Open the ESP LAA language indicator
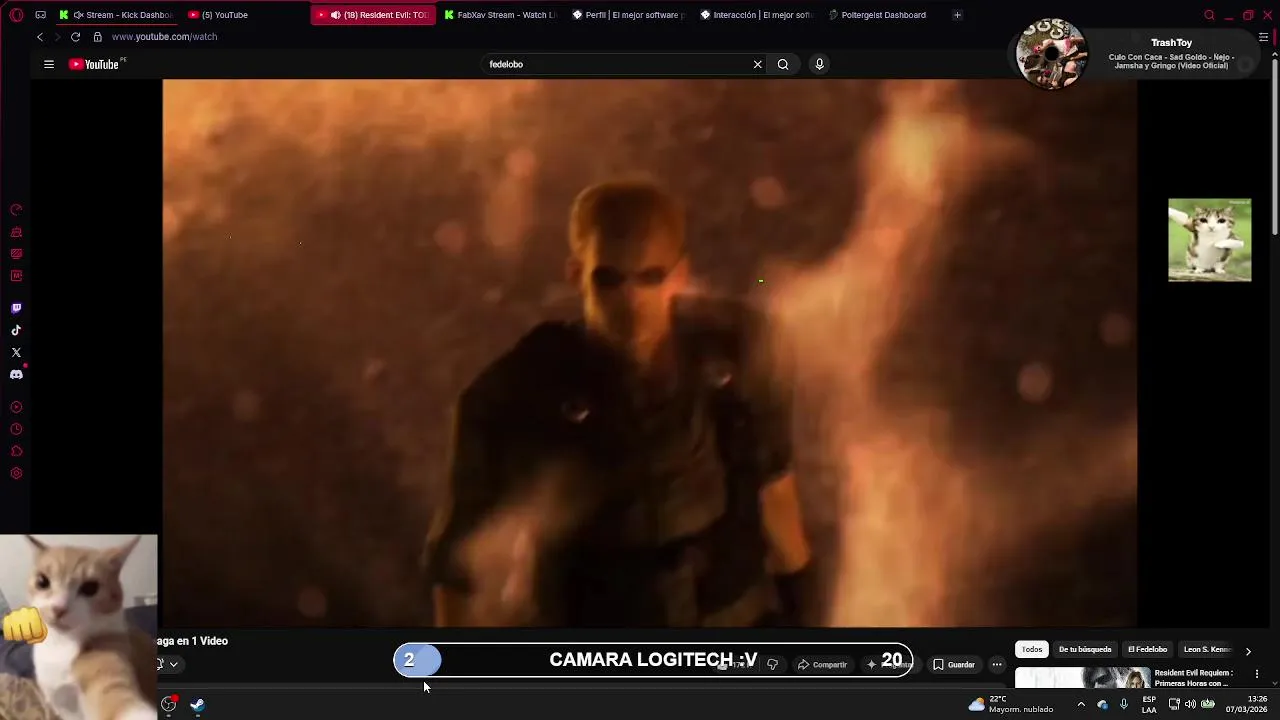Image resolution: width=1280 pixels, height=720 pixels. point(1149,704)
